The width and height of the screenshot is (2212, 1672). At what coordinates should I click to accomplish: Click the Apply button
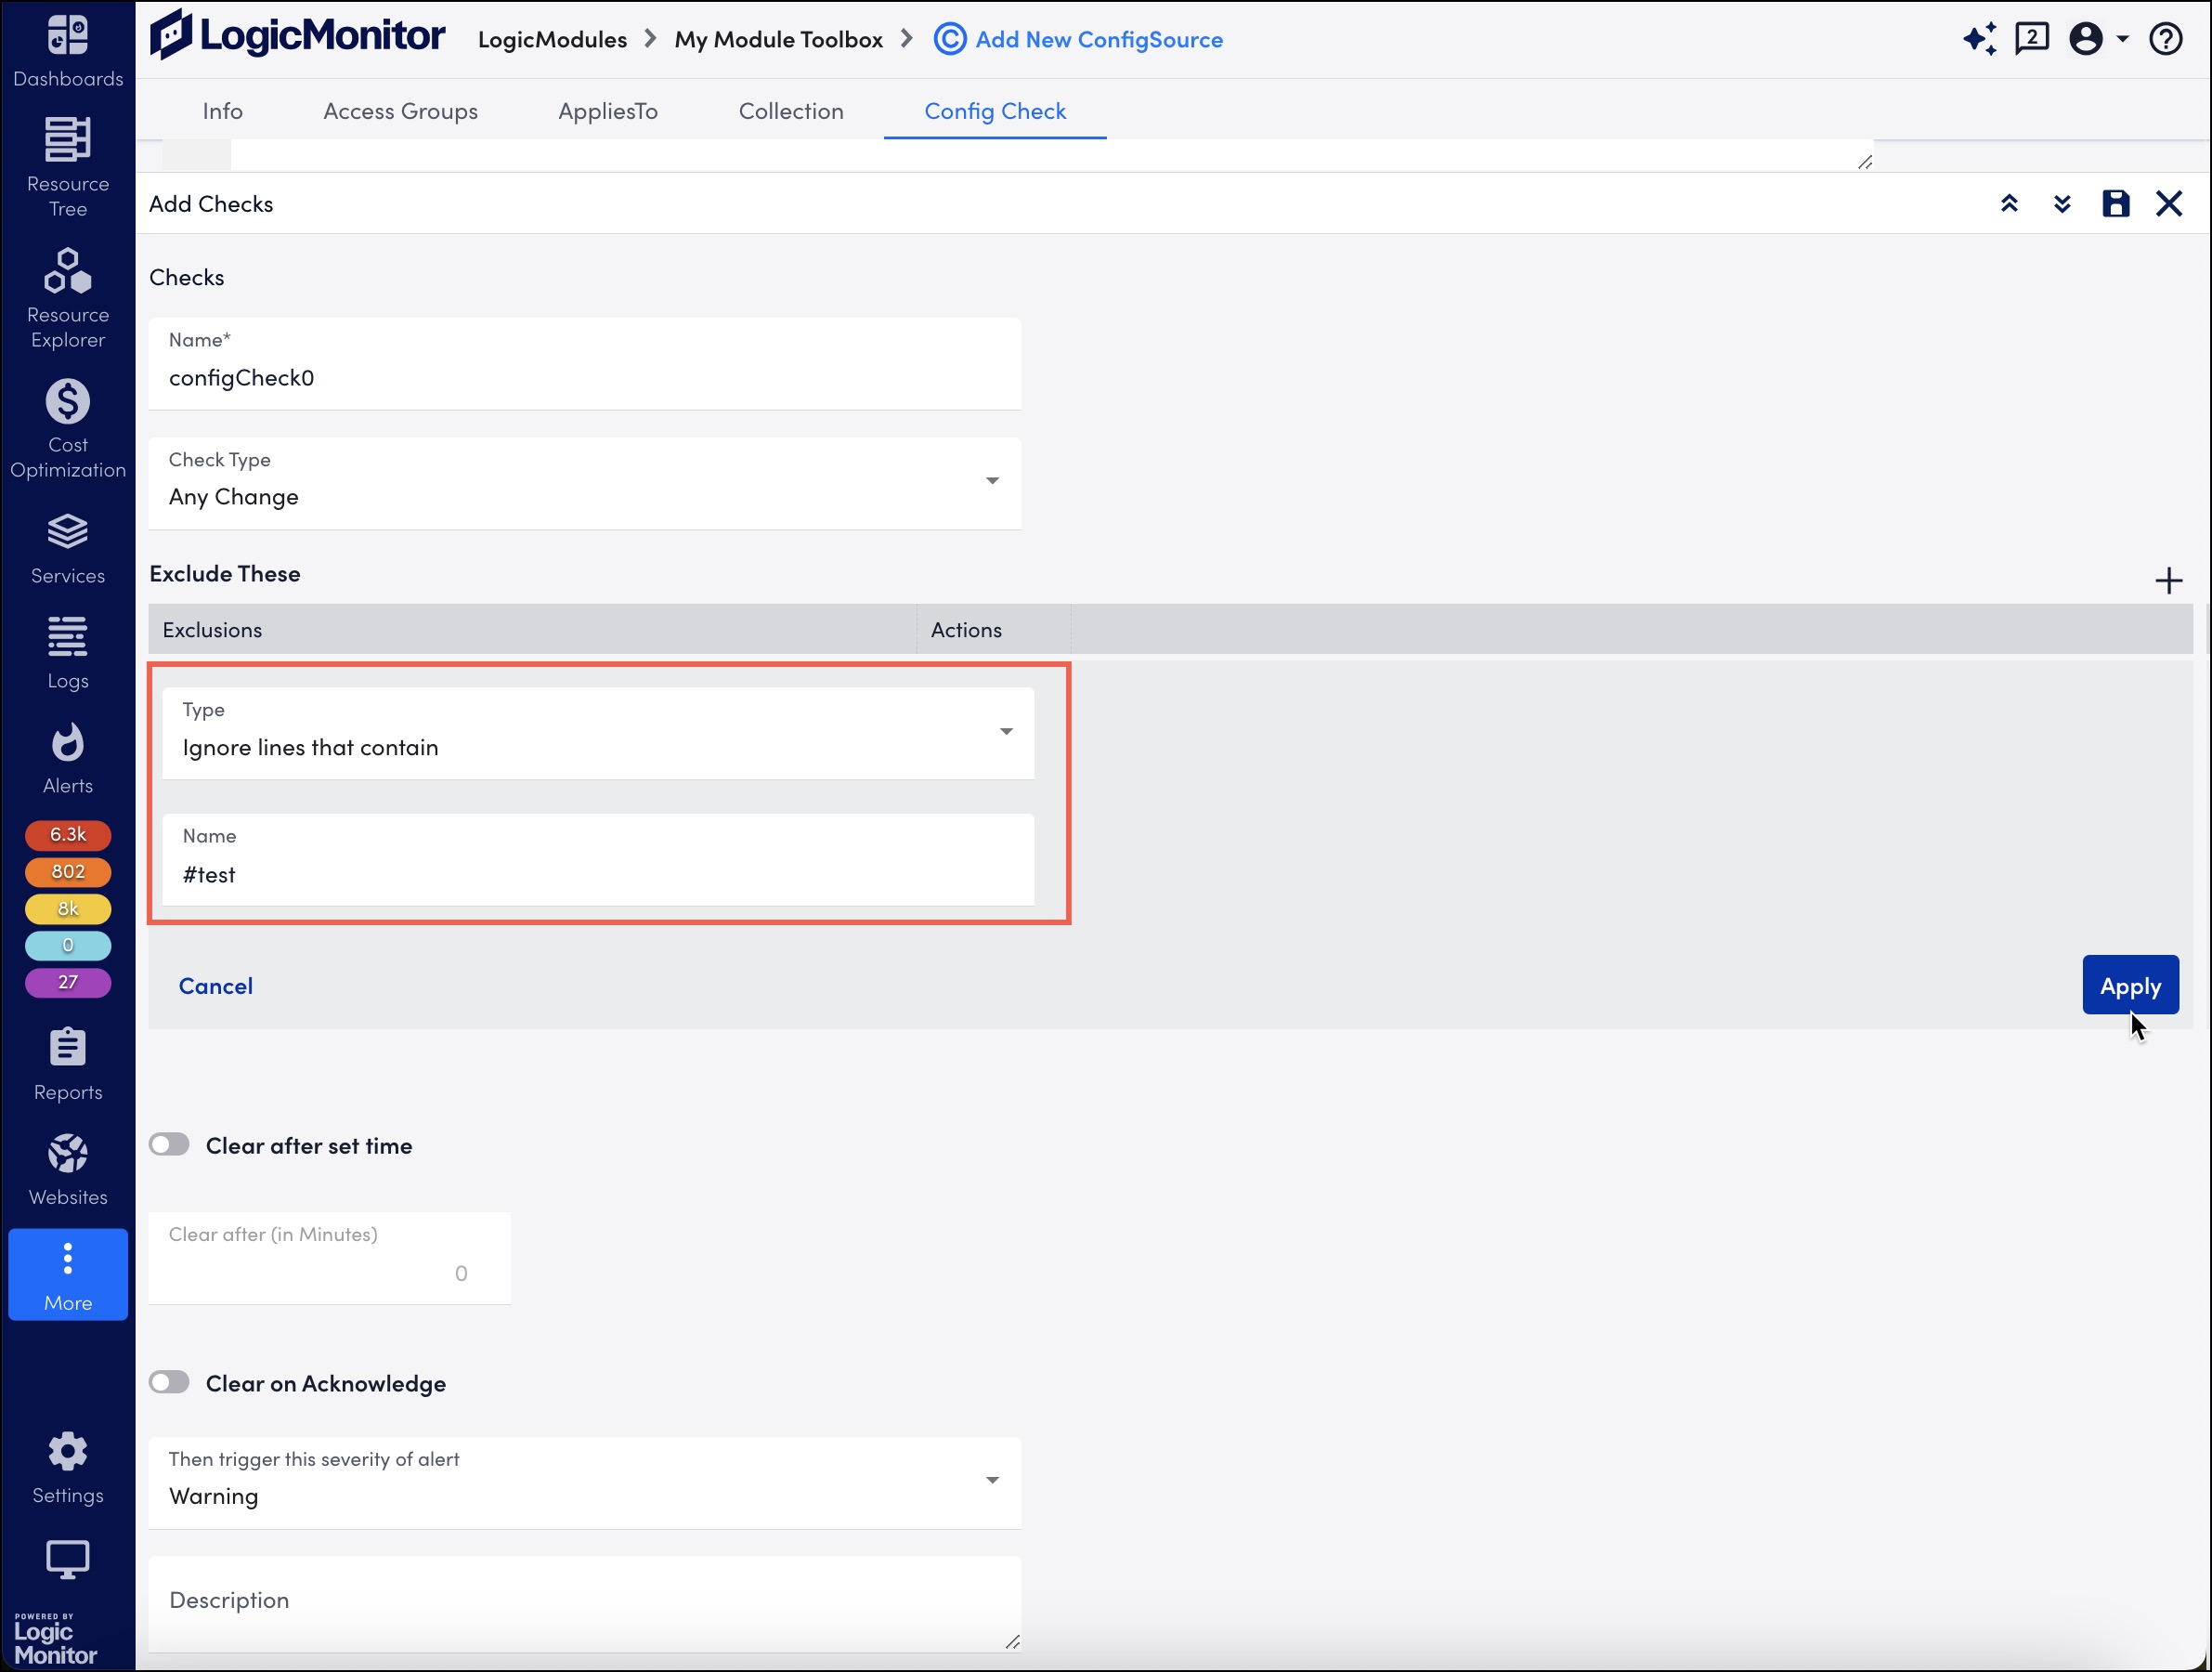point(2131,986)
